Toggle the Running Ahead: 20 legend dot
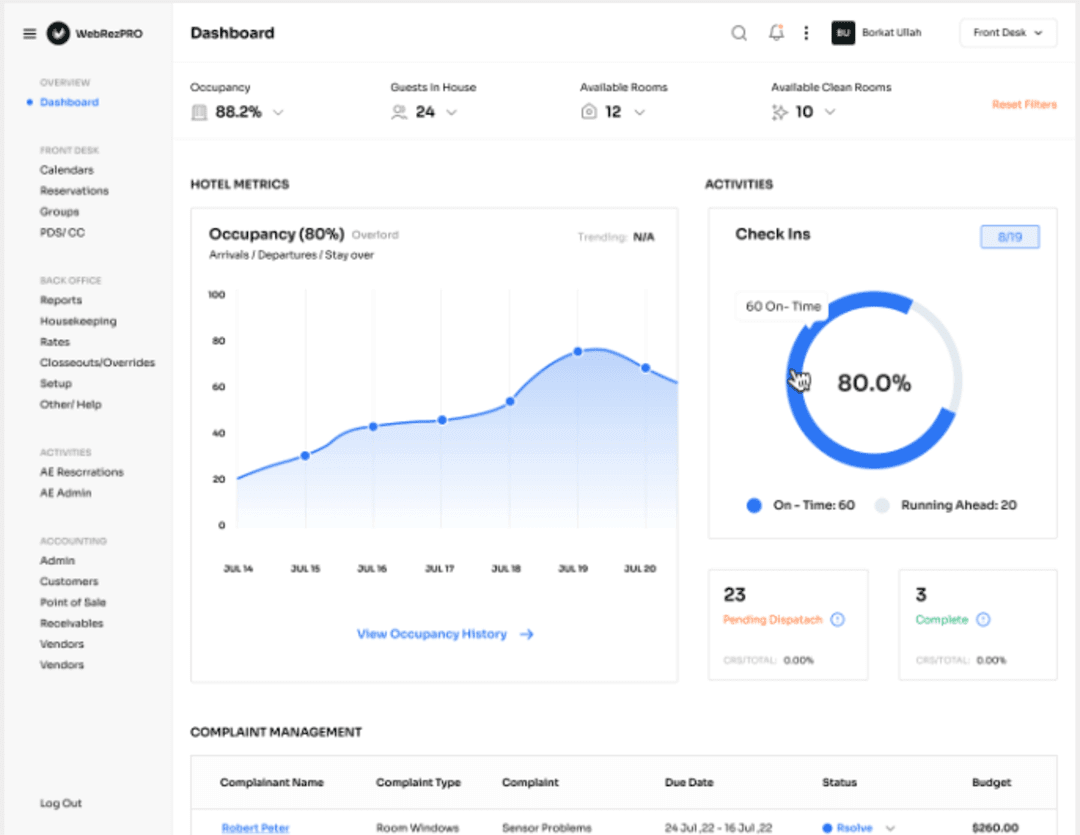This screenshot has height=835, width=1080. click(x=882, y=505)
